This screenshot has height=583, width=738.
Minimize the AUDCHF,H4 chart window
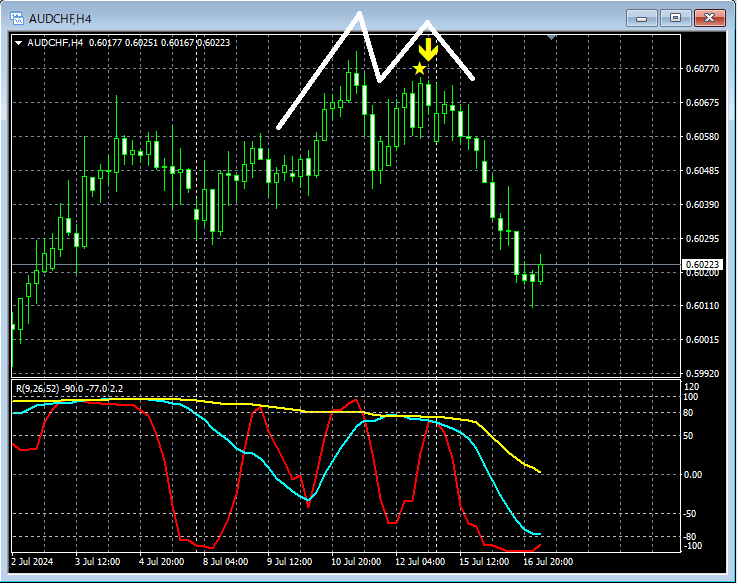coord(641,18)
